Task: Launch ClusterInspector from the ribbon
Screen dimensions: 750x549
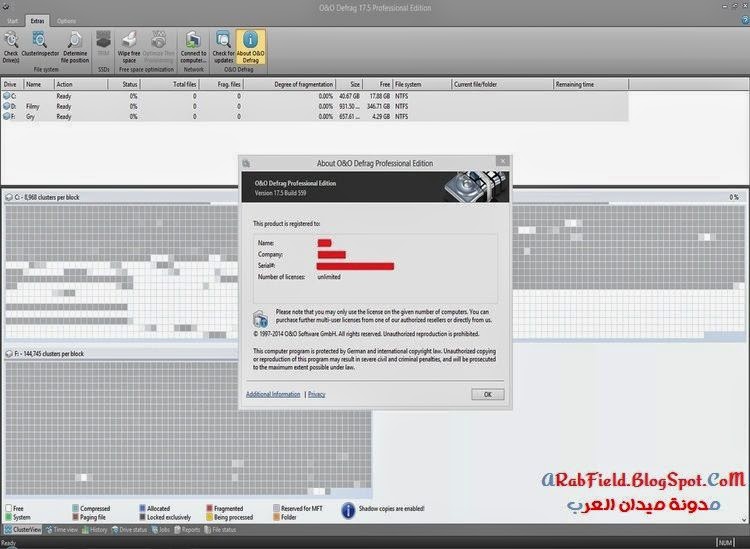Action: tap(40, 44)
